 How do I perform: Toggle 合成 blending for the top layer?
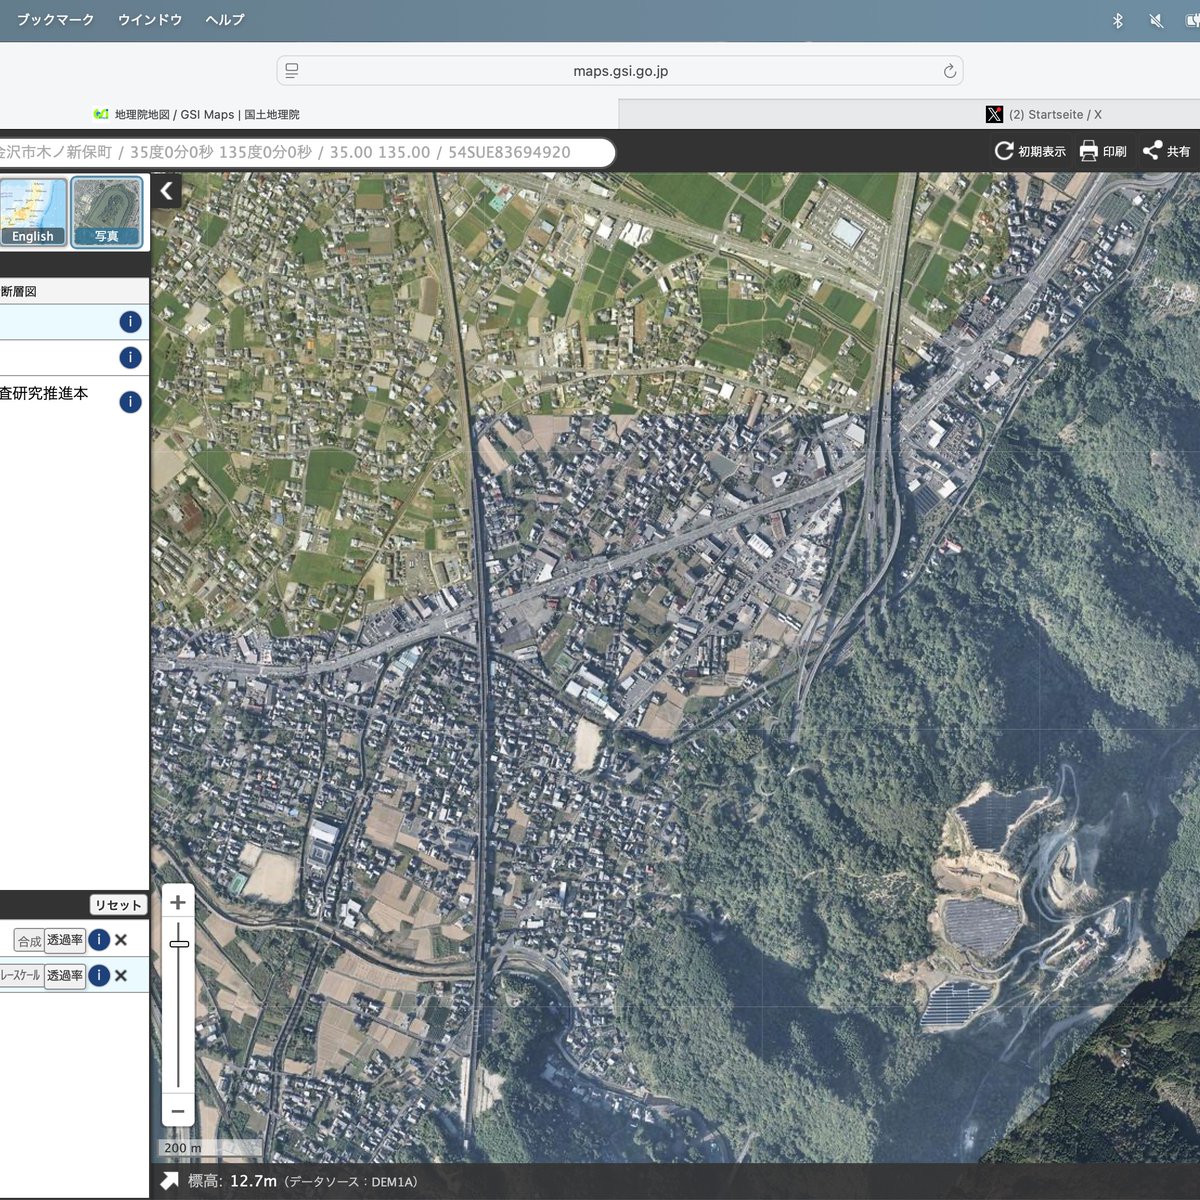tap(29, 940)
